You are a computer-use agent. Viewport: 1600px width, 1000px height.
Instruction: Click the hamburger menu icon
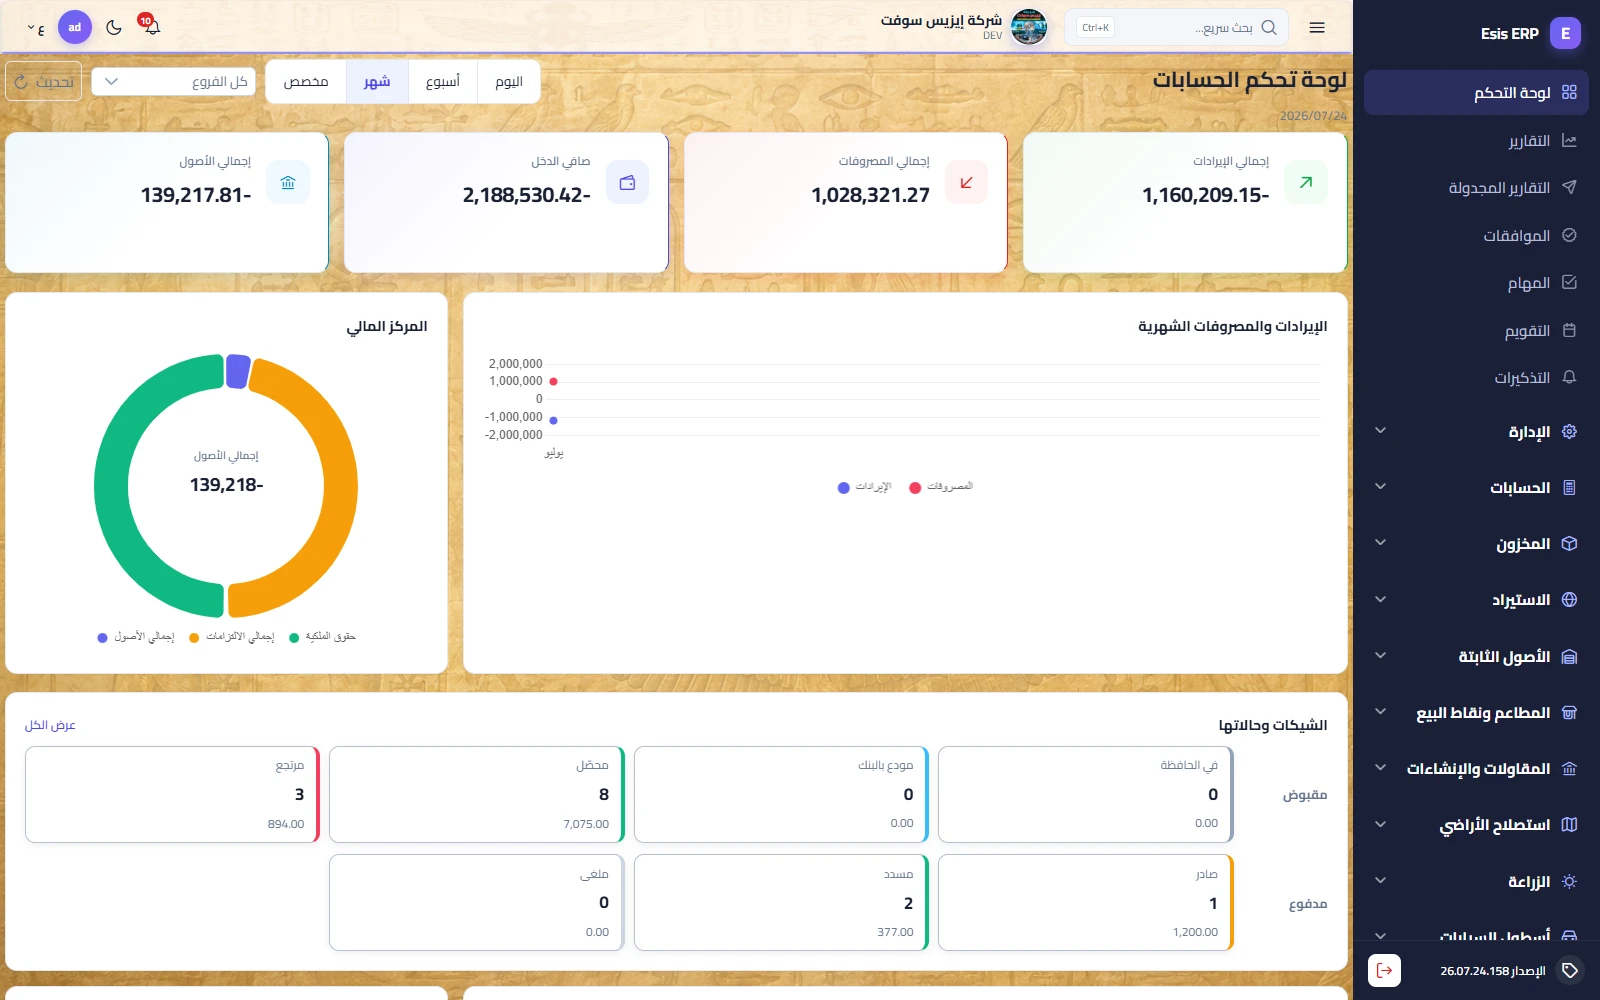click(1317, 28)
